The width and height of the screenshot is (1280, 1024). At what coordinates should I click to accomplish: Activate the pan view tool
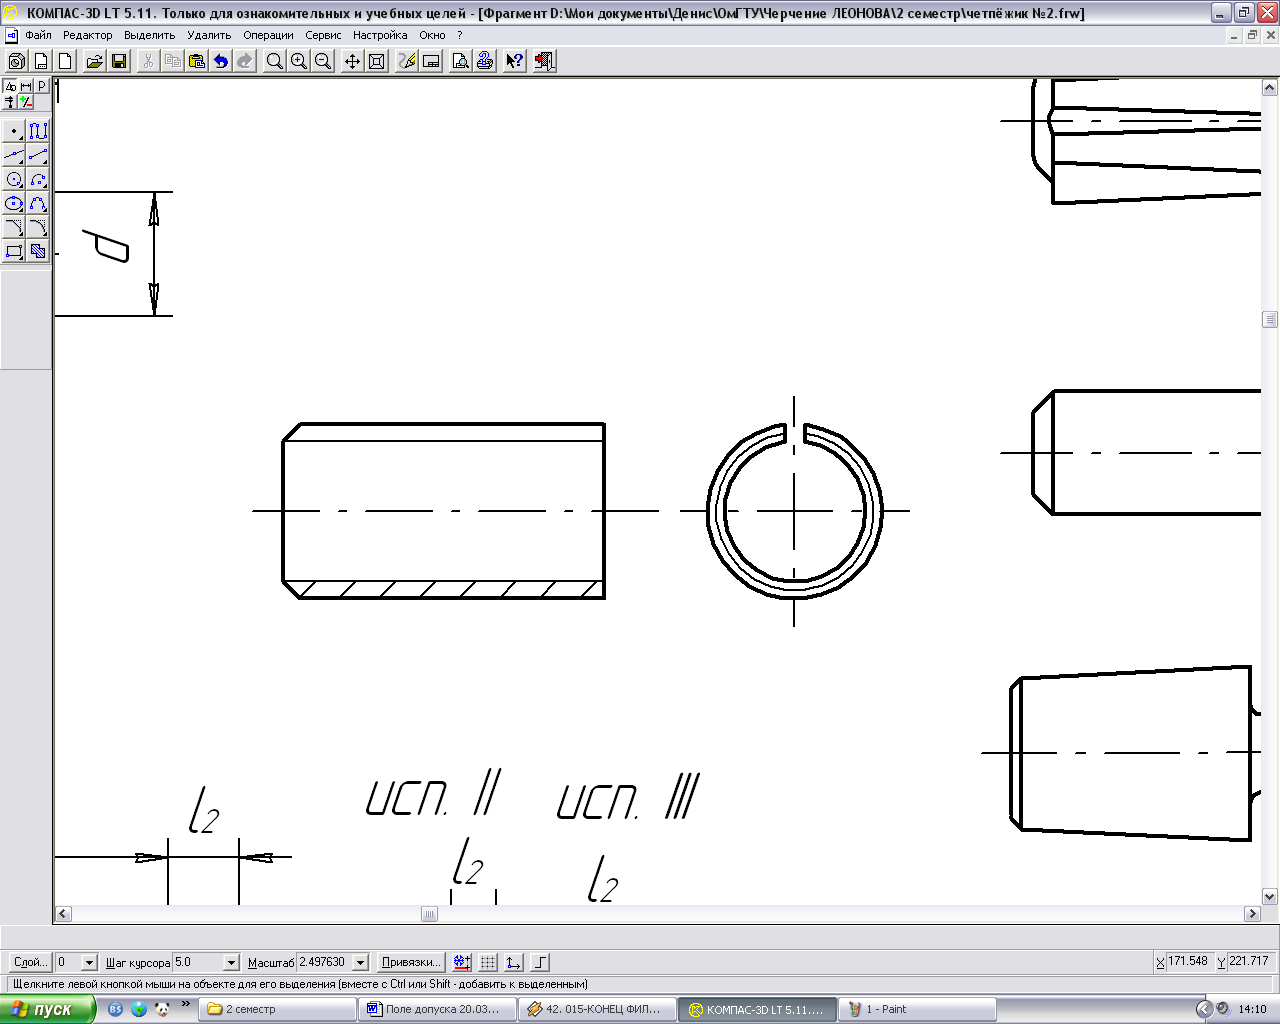click(352, 61)
